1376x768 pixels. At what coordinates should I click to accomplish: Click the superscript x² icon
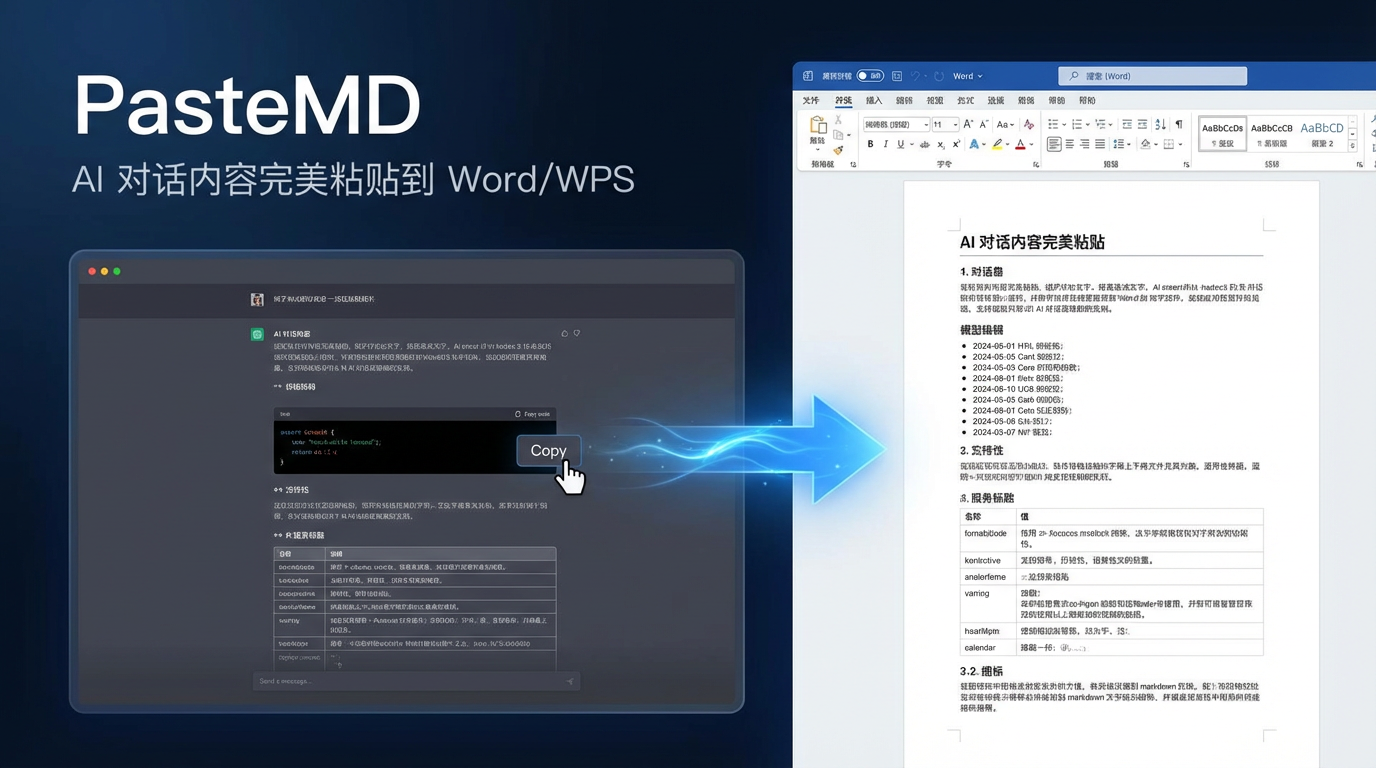pyautogui.click(x=956, y=145)
